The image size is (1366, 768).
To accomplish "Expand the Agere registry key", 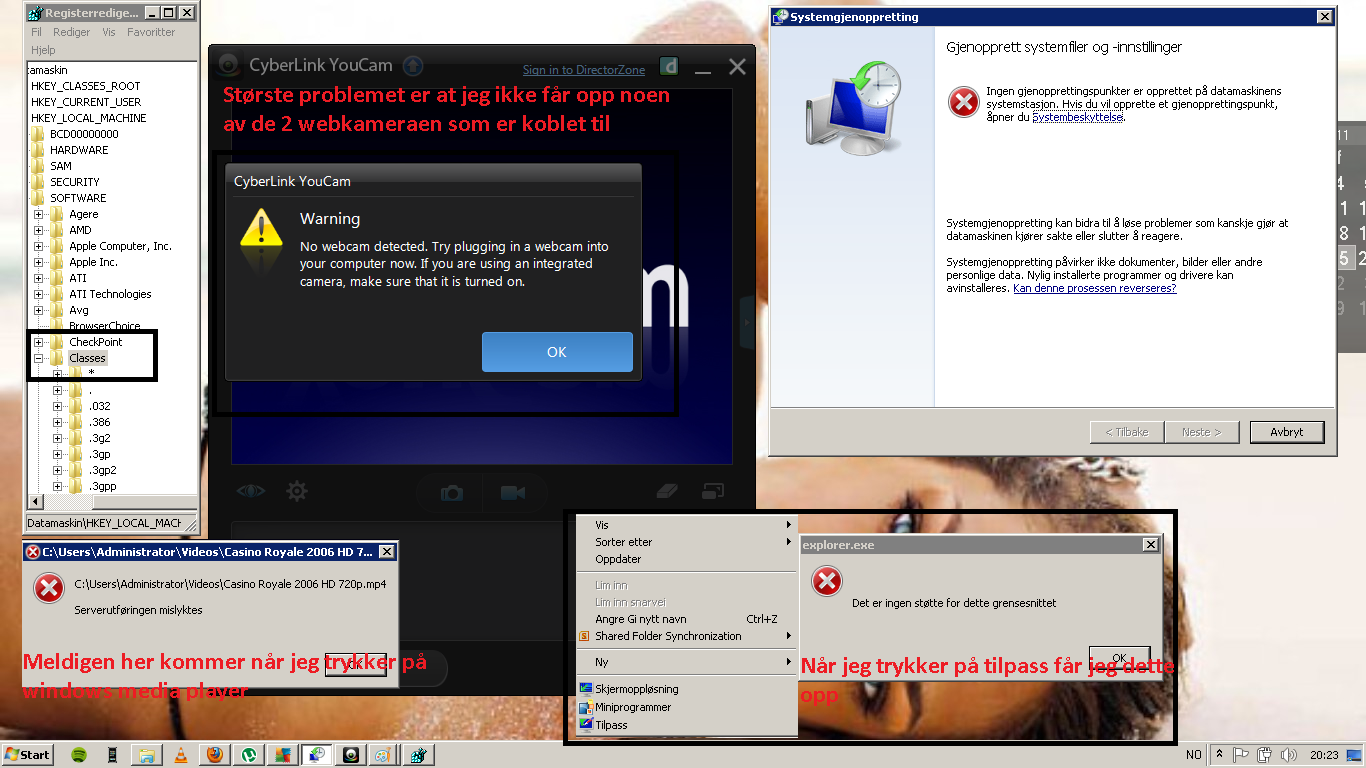I will click(x=39, y=214).
